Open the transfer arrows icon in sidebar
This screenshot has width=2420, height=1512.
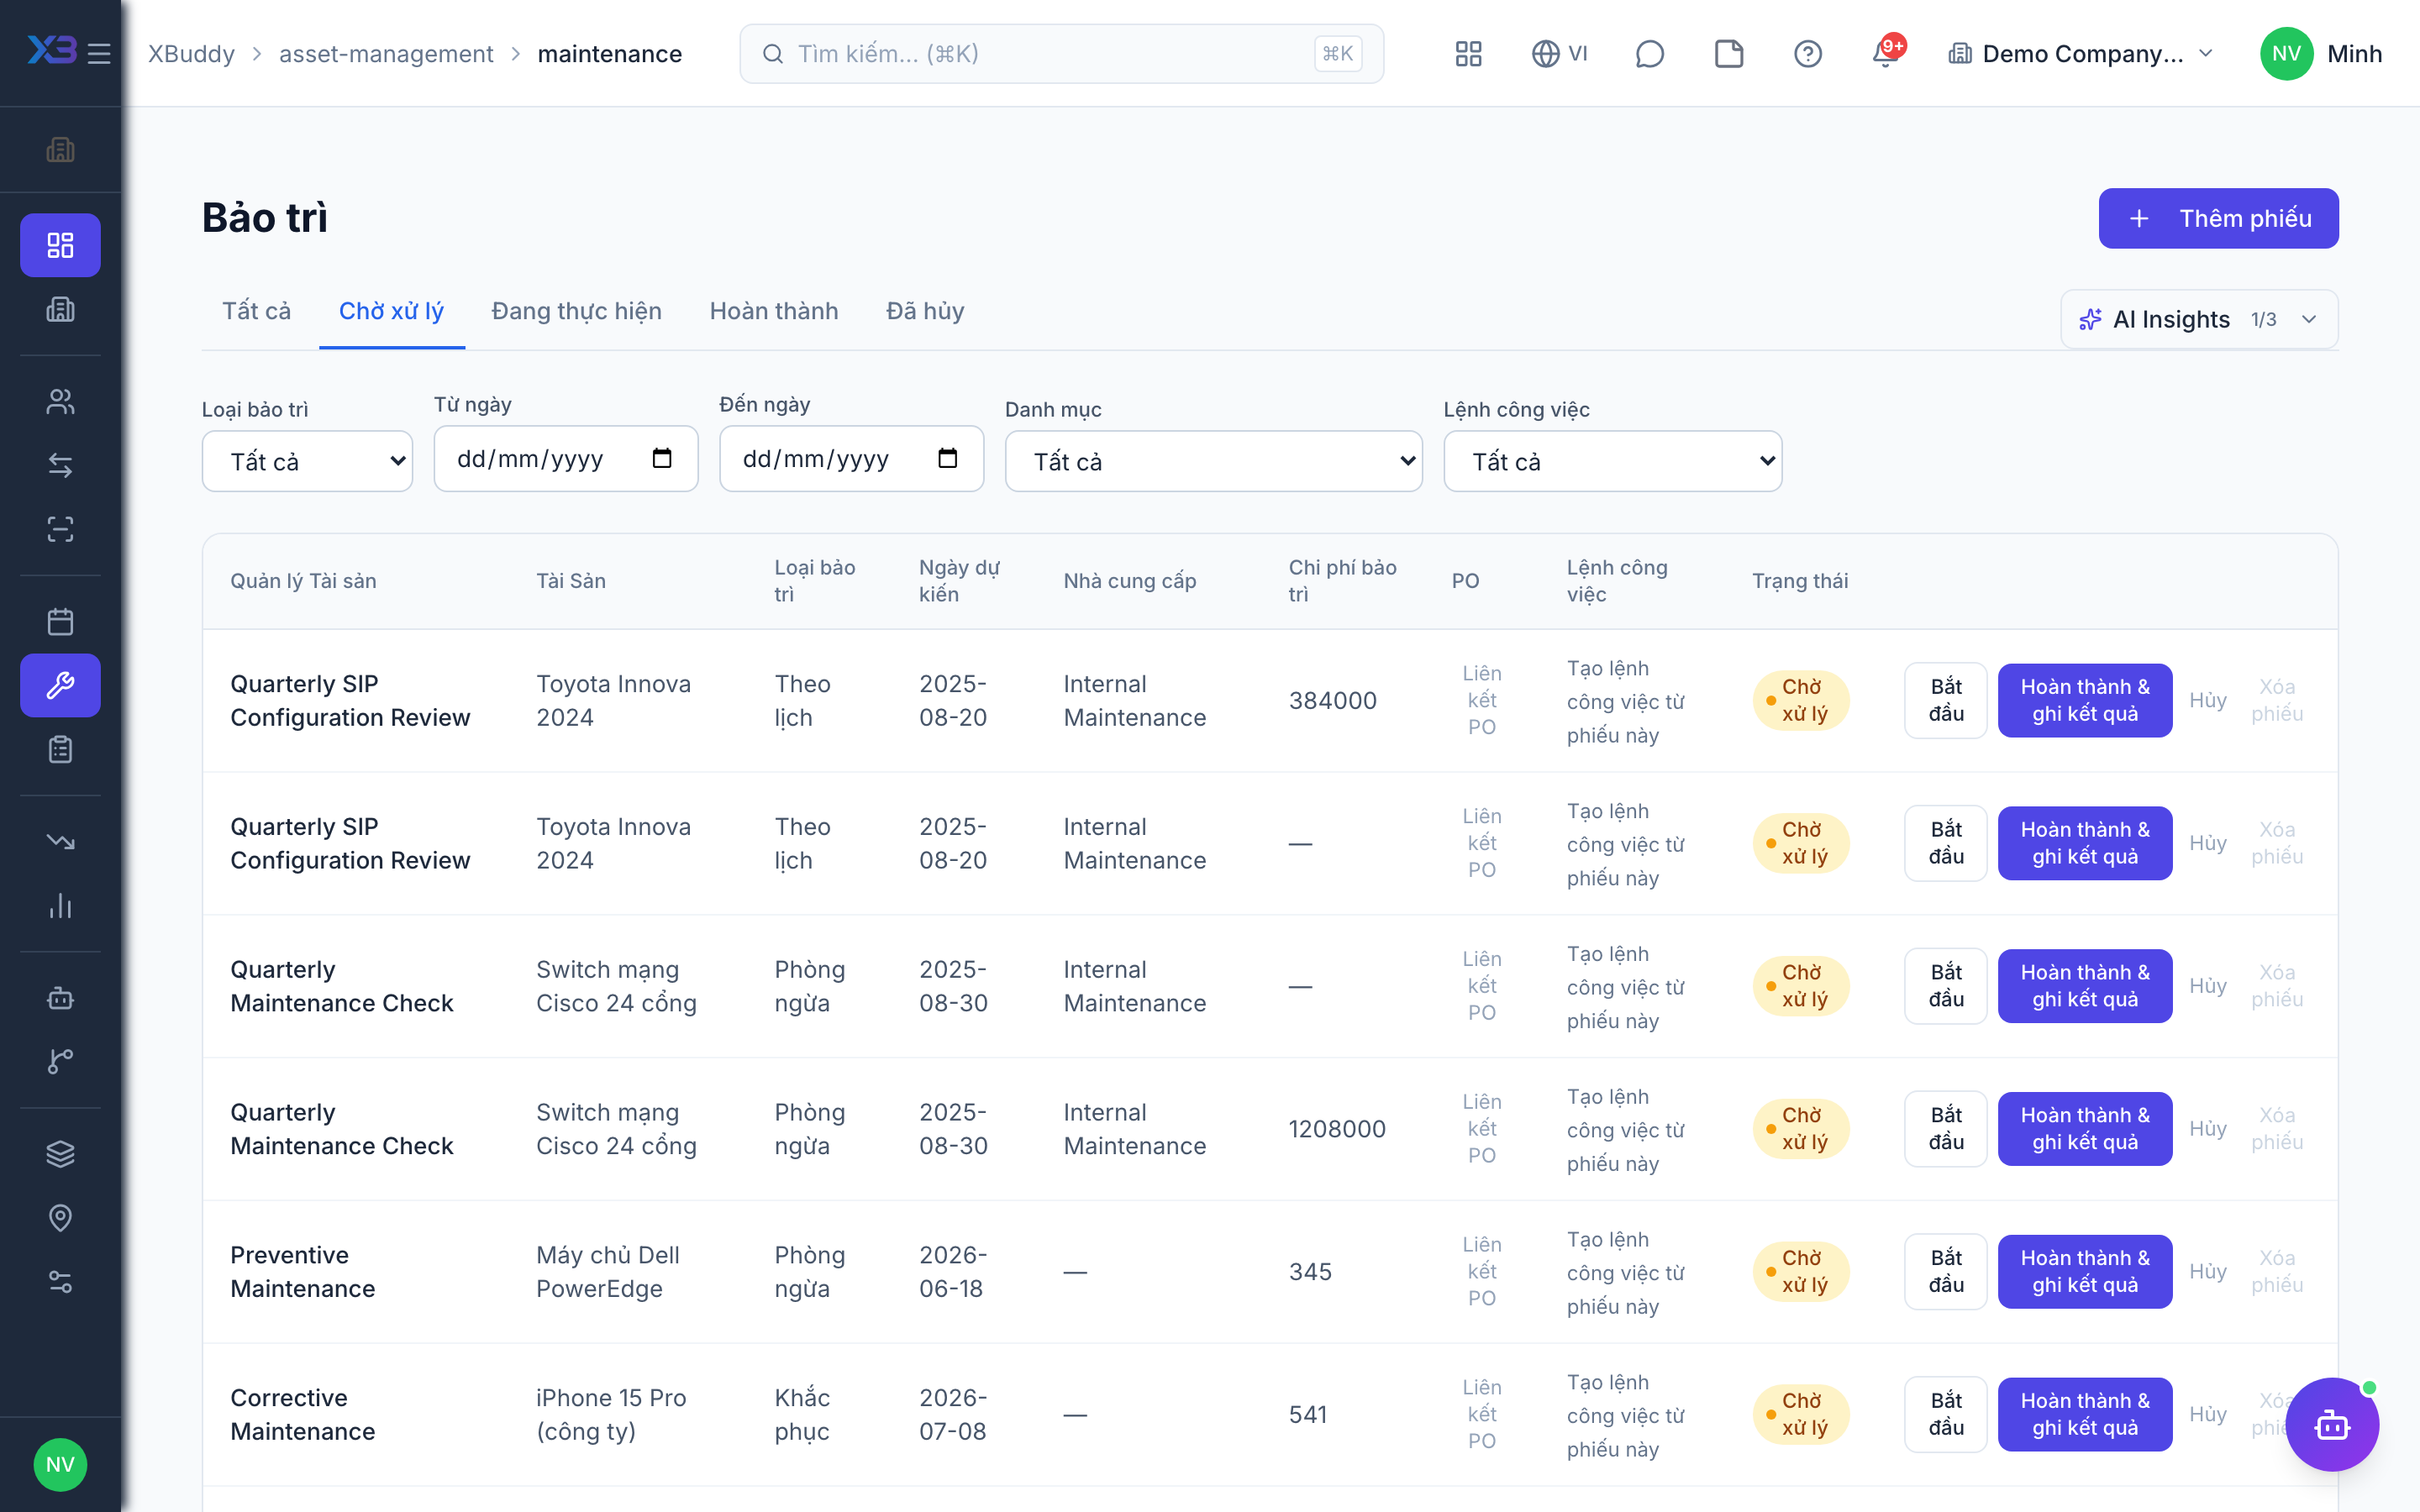click(60, 465)
